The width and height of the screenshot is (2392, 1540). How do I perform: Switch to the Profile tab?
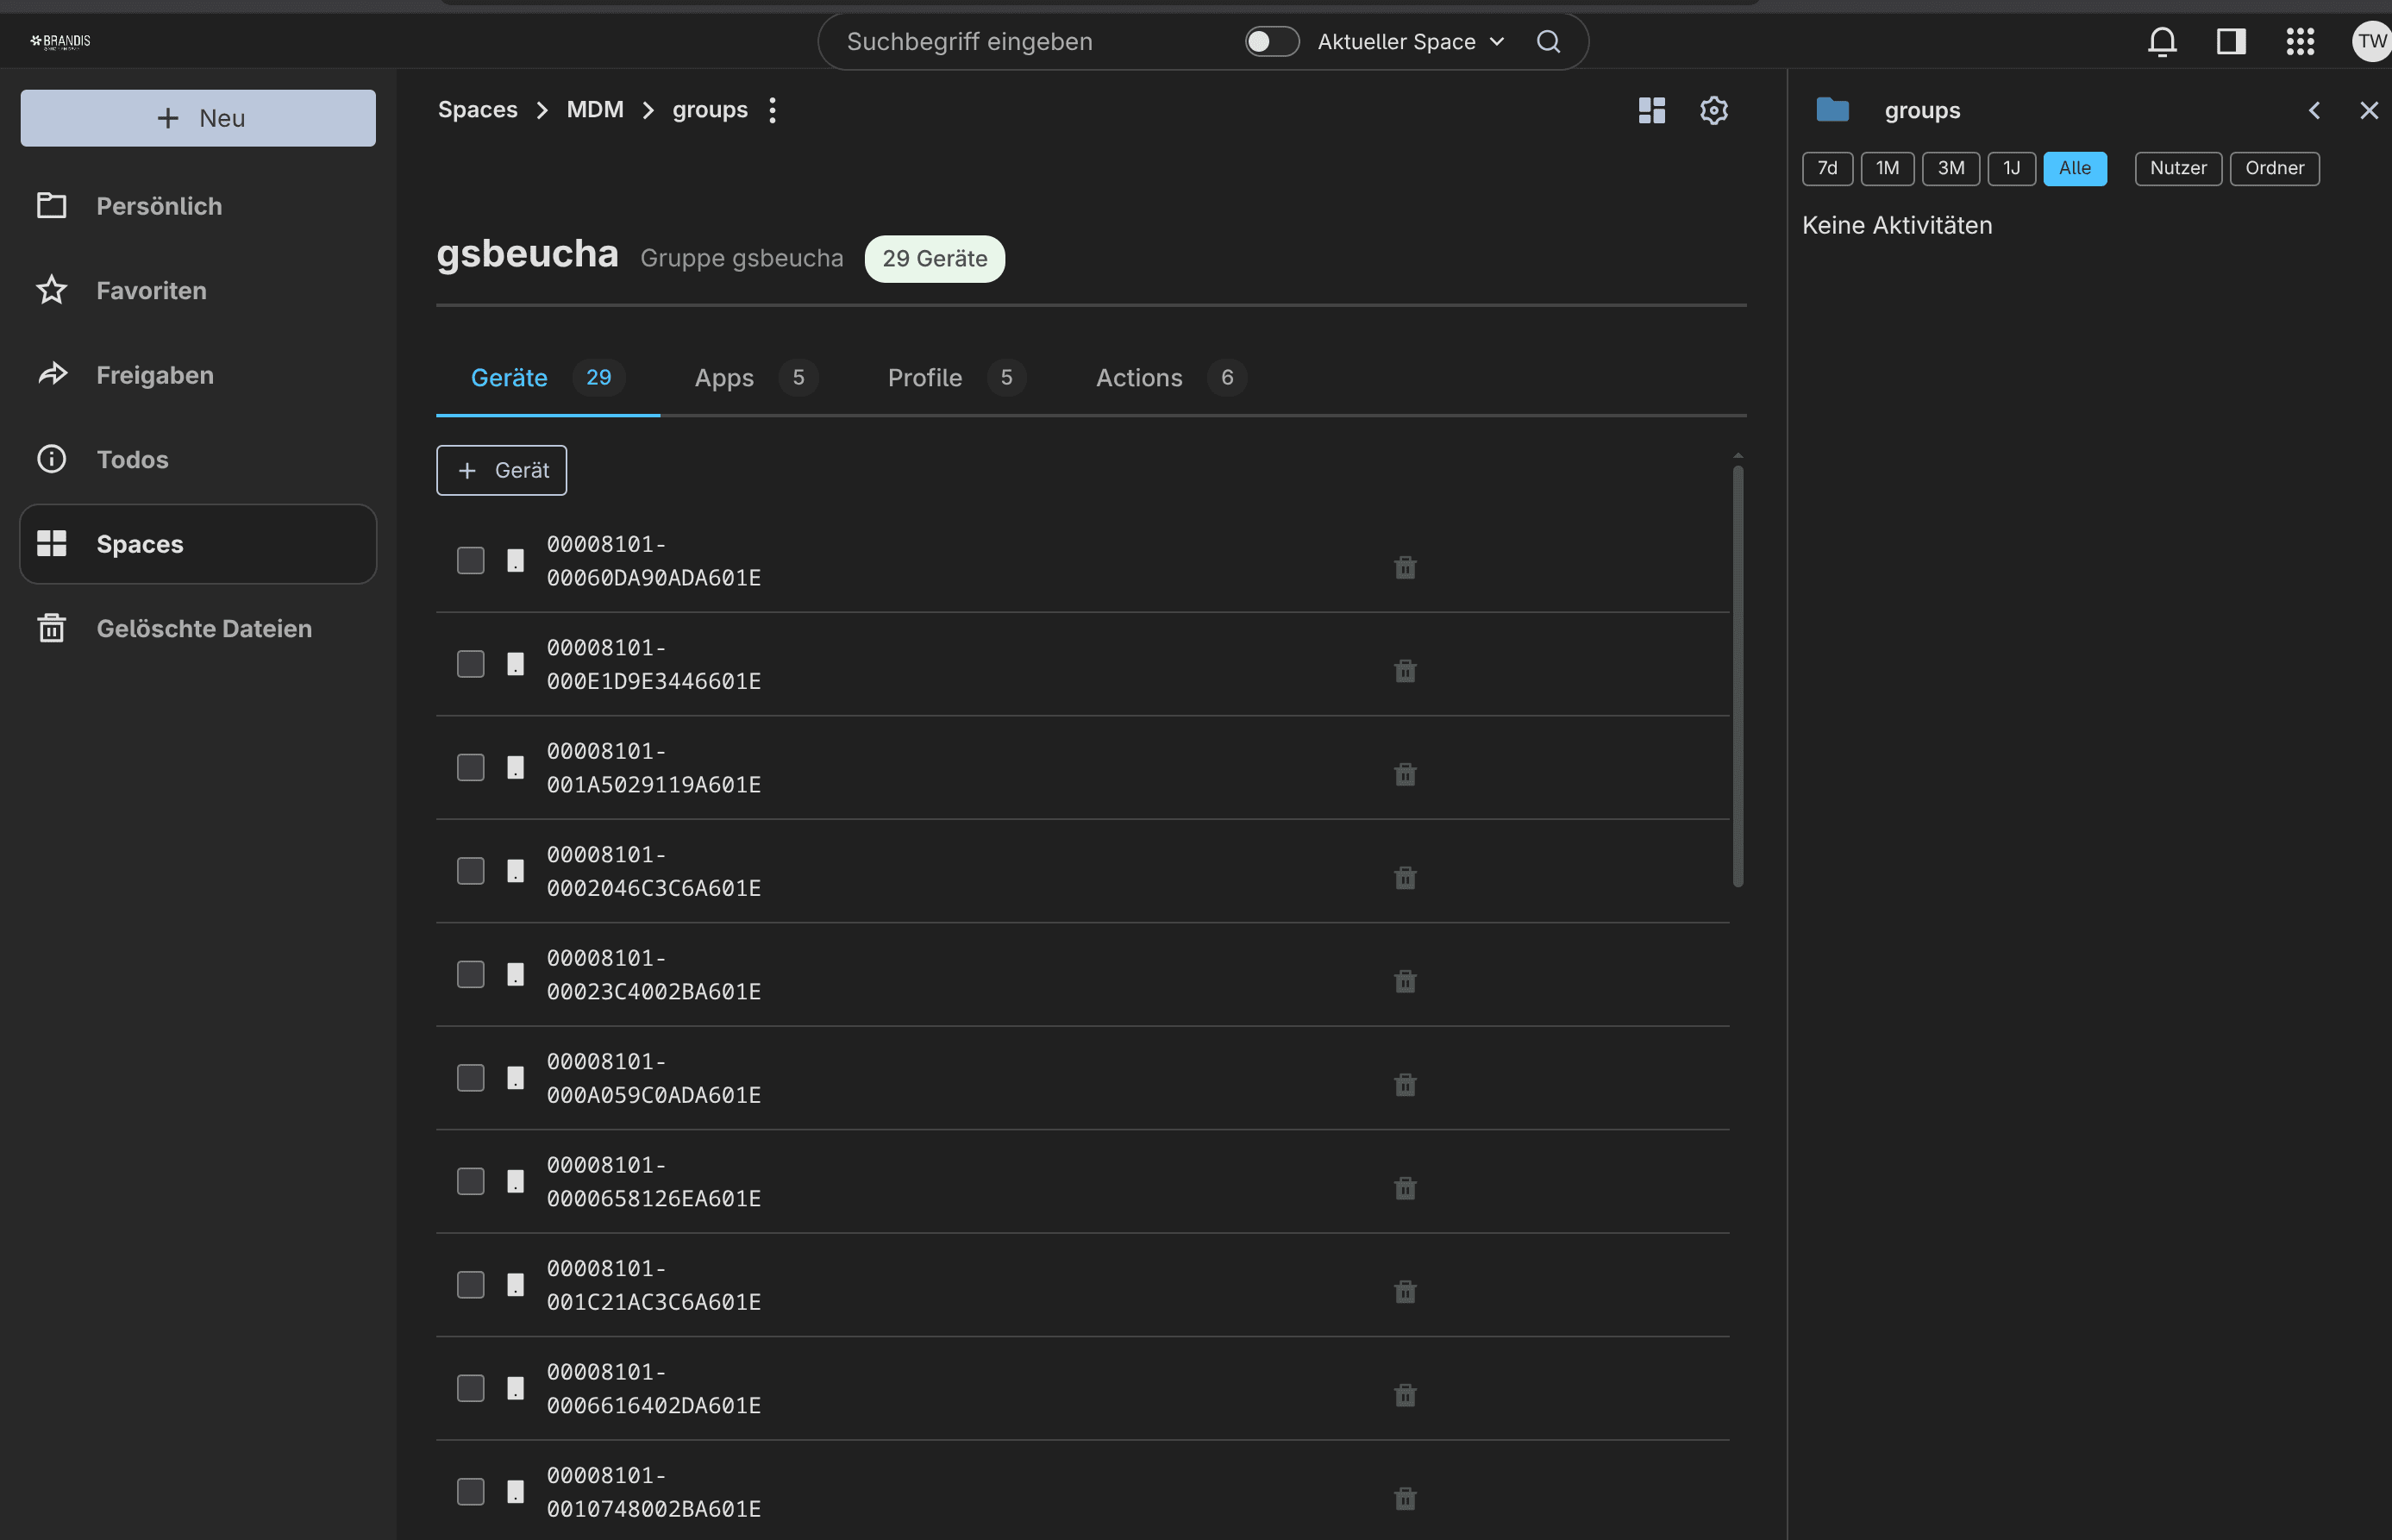(957, 378)
